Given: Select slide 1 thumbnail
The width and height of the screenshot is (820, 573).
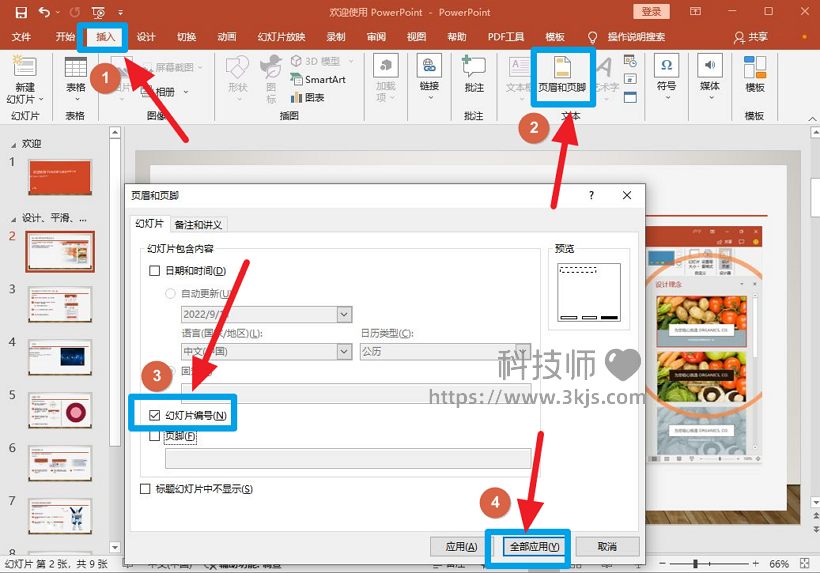Looking at the screenshot, I should (x=60, y=178).
